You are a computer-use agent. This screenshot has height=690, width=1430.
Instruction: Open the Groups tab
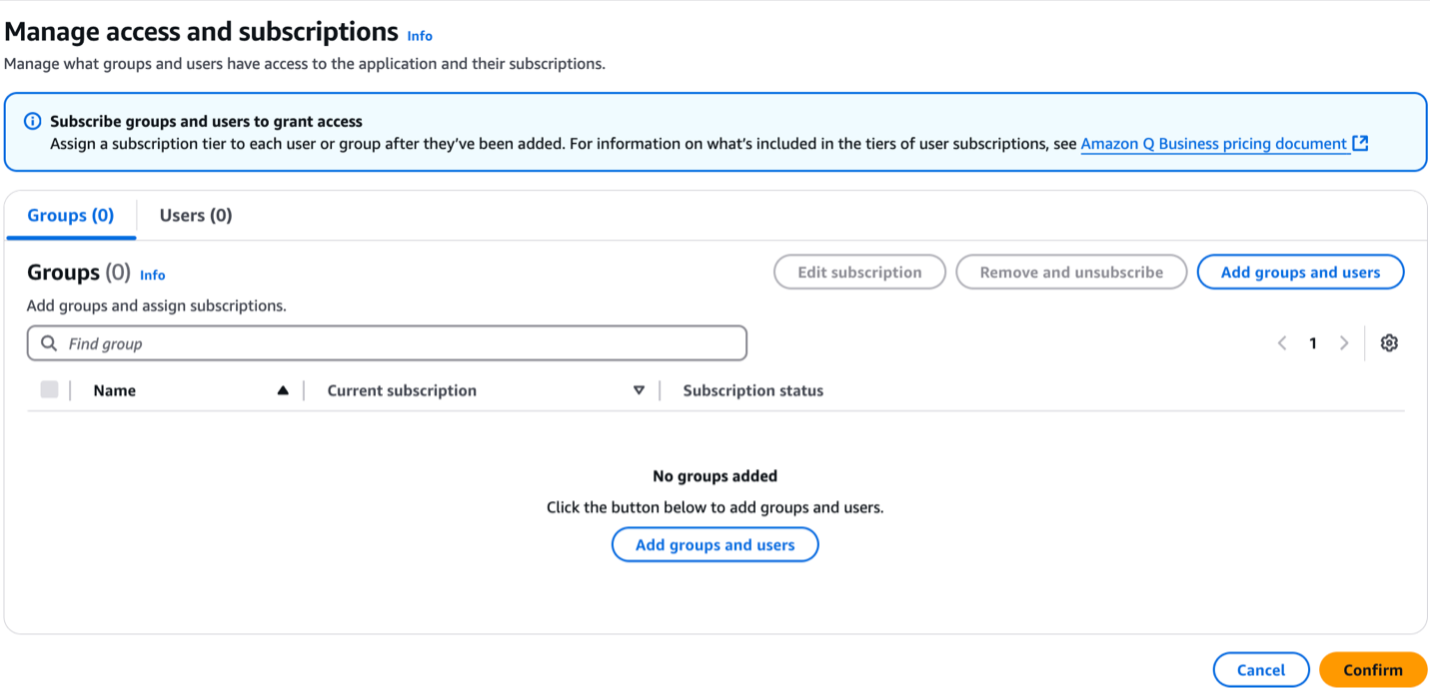pos(70,215)
